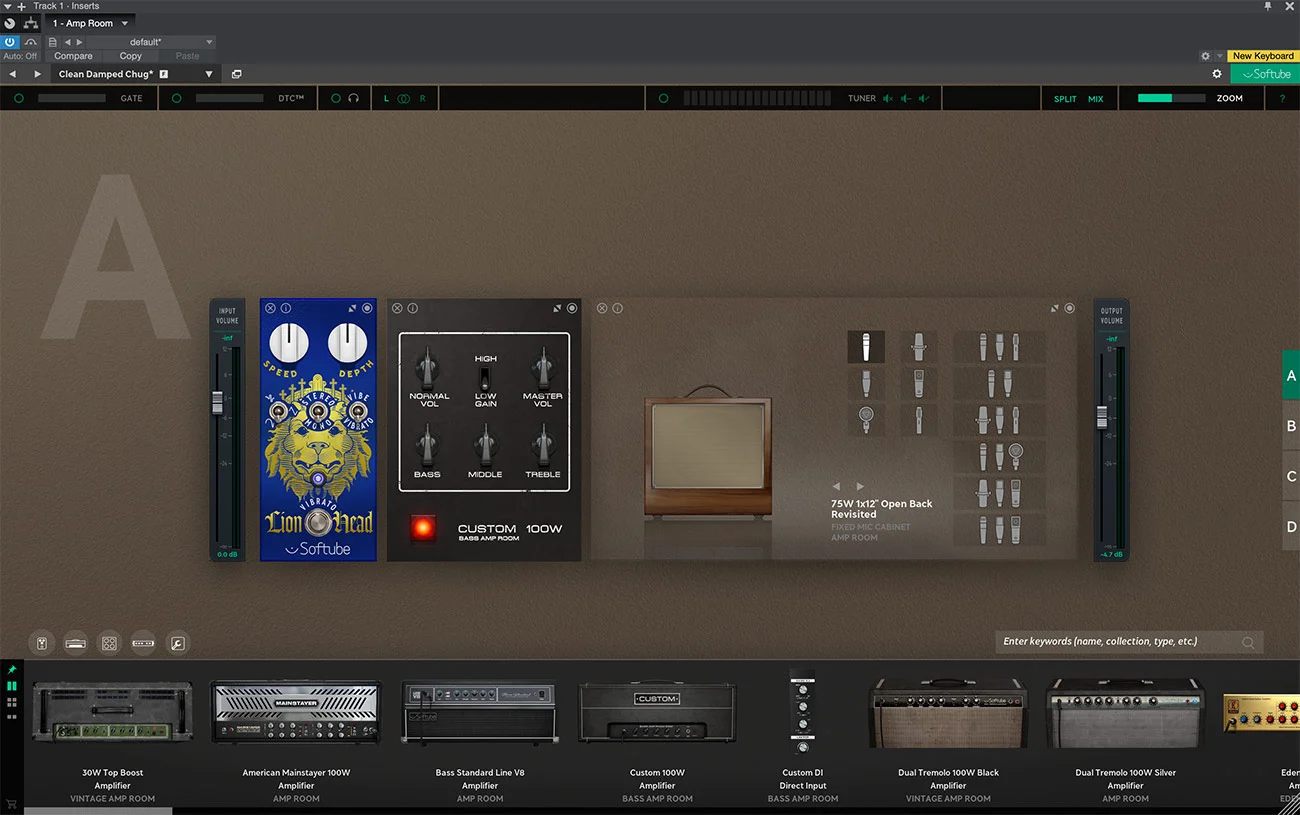The width and height of the screenshot is (1300, 815).
Task: Open the rack effects category filter icon
Action: click(143, 643)
